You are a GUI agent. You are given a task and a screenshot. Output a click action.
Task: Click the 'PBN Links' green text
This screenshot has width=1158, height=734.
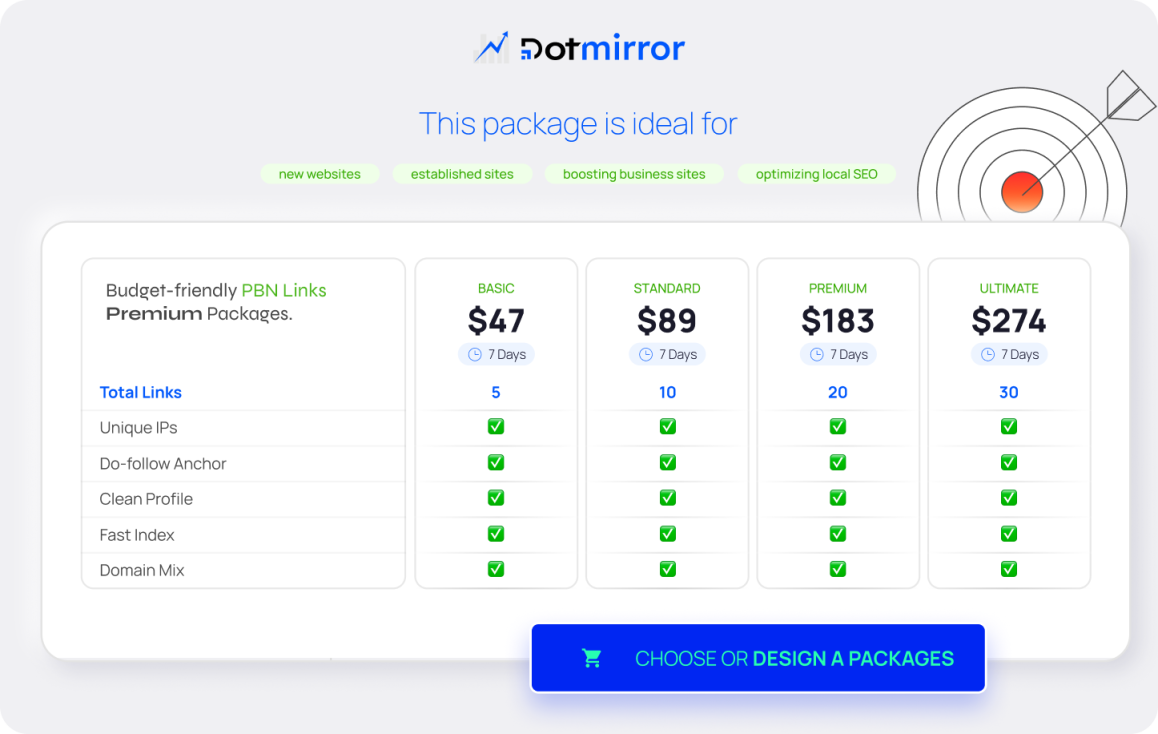coord(284,290)
